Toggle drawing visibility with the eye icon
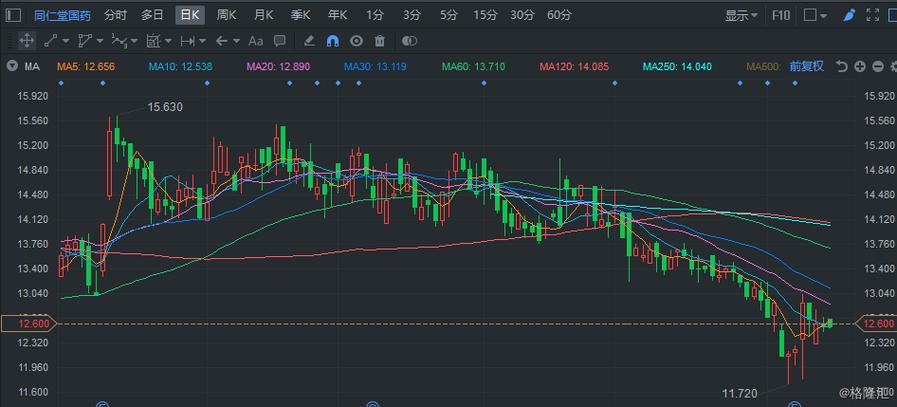 (x=357, y=41)
